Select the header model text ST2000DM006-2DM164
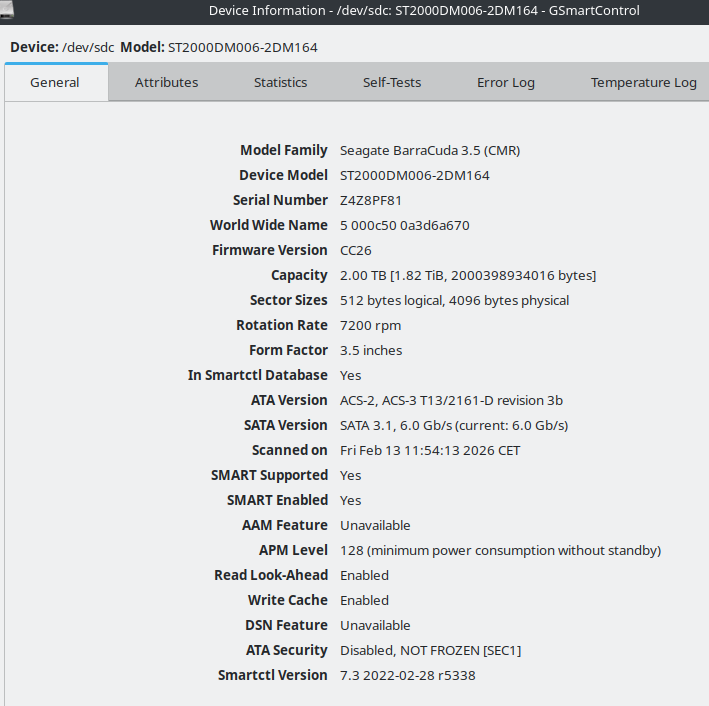This screenshot has width=709, height=706. pyautogui.click(x=243, y=47)
